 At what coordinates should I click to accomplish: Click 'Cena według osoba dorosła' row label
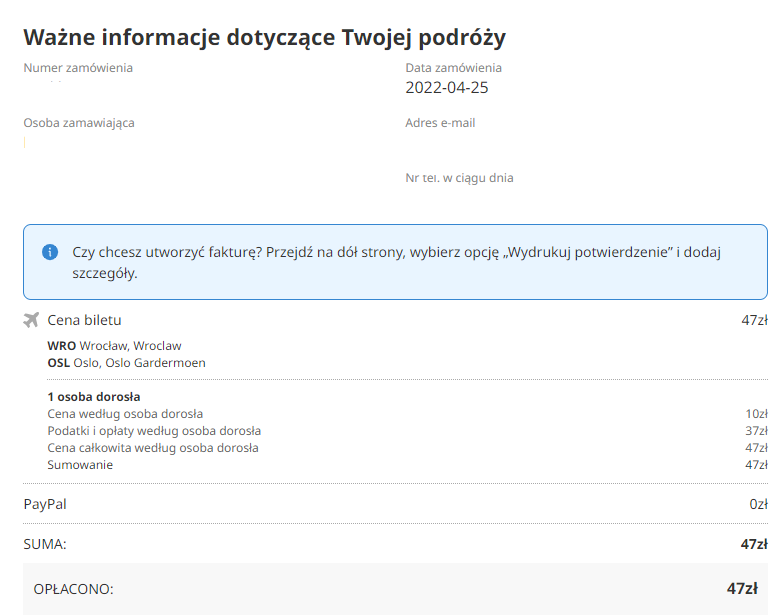tap(125, 414)
